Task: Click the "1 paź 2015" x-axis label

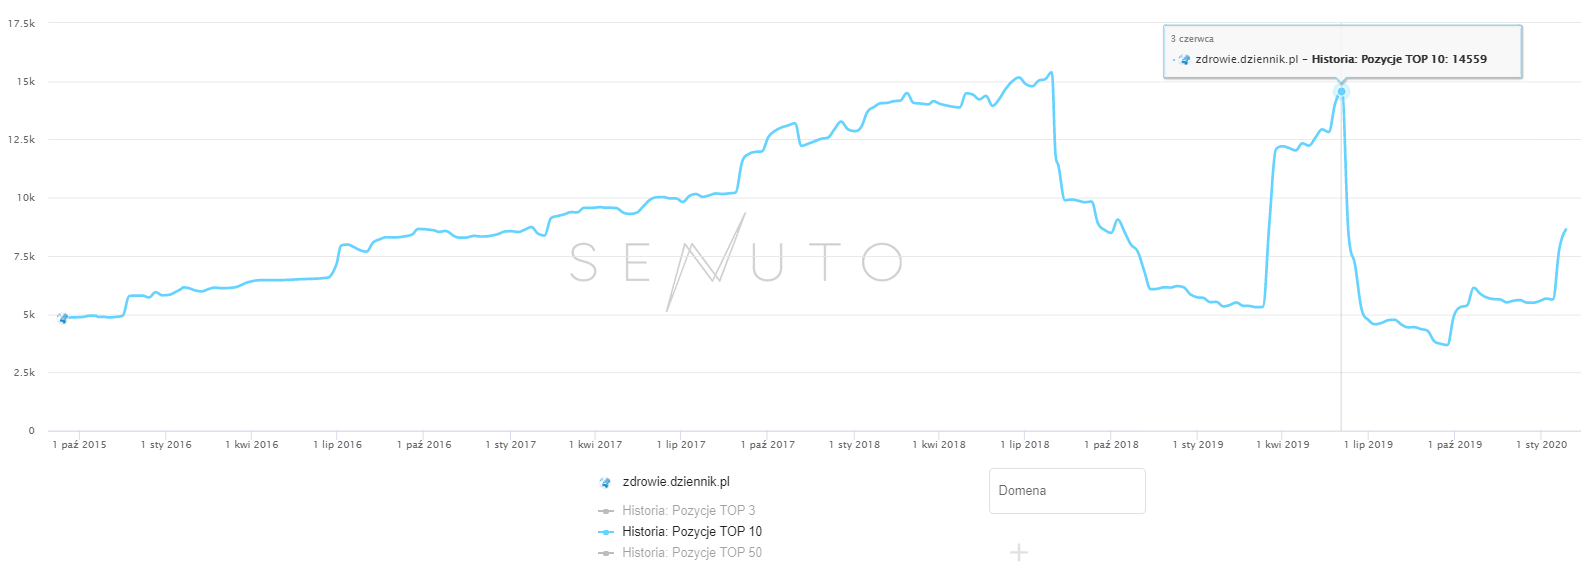Action: point(79,445)
